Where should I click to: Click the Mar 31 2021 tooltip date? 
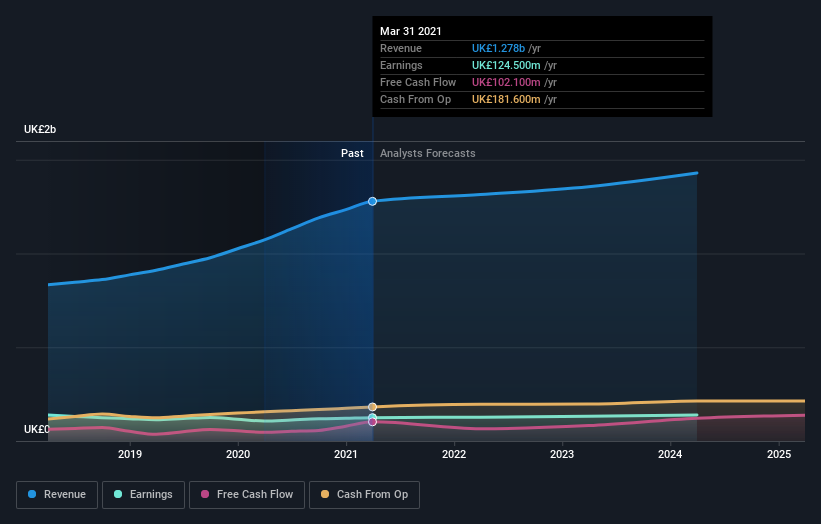click(x=410, y=31)
